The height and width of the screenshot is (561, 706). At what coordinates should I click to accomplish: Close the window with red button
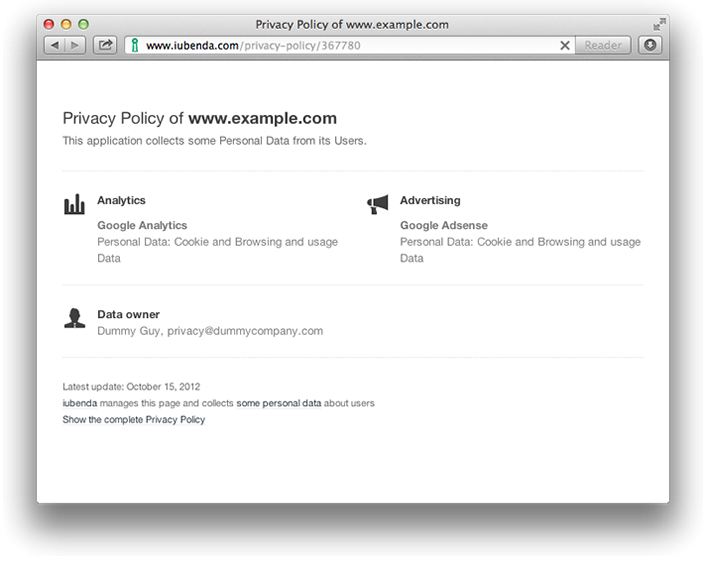tap(49, 24)
